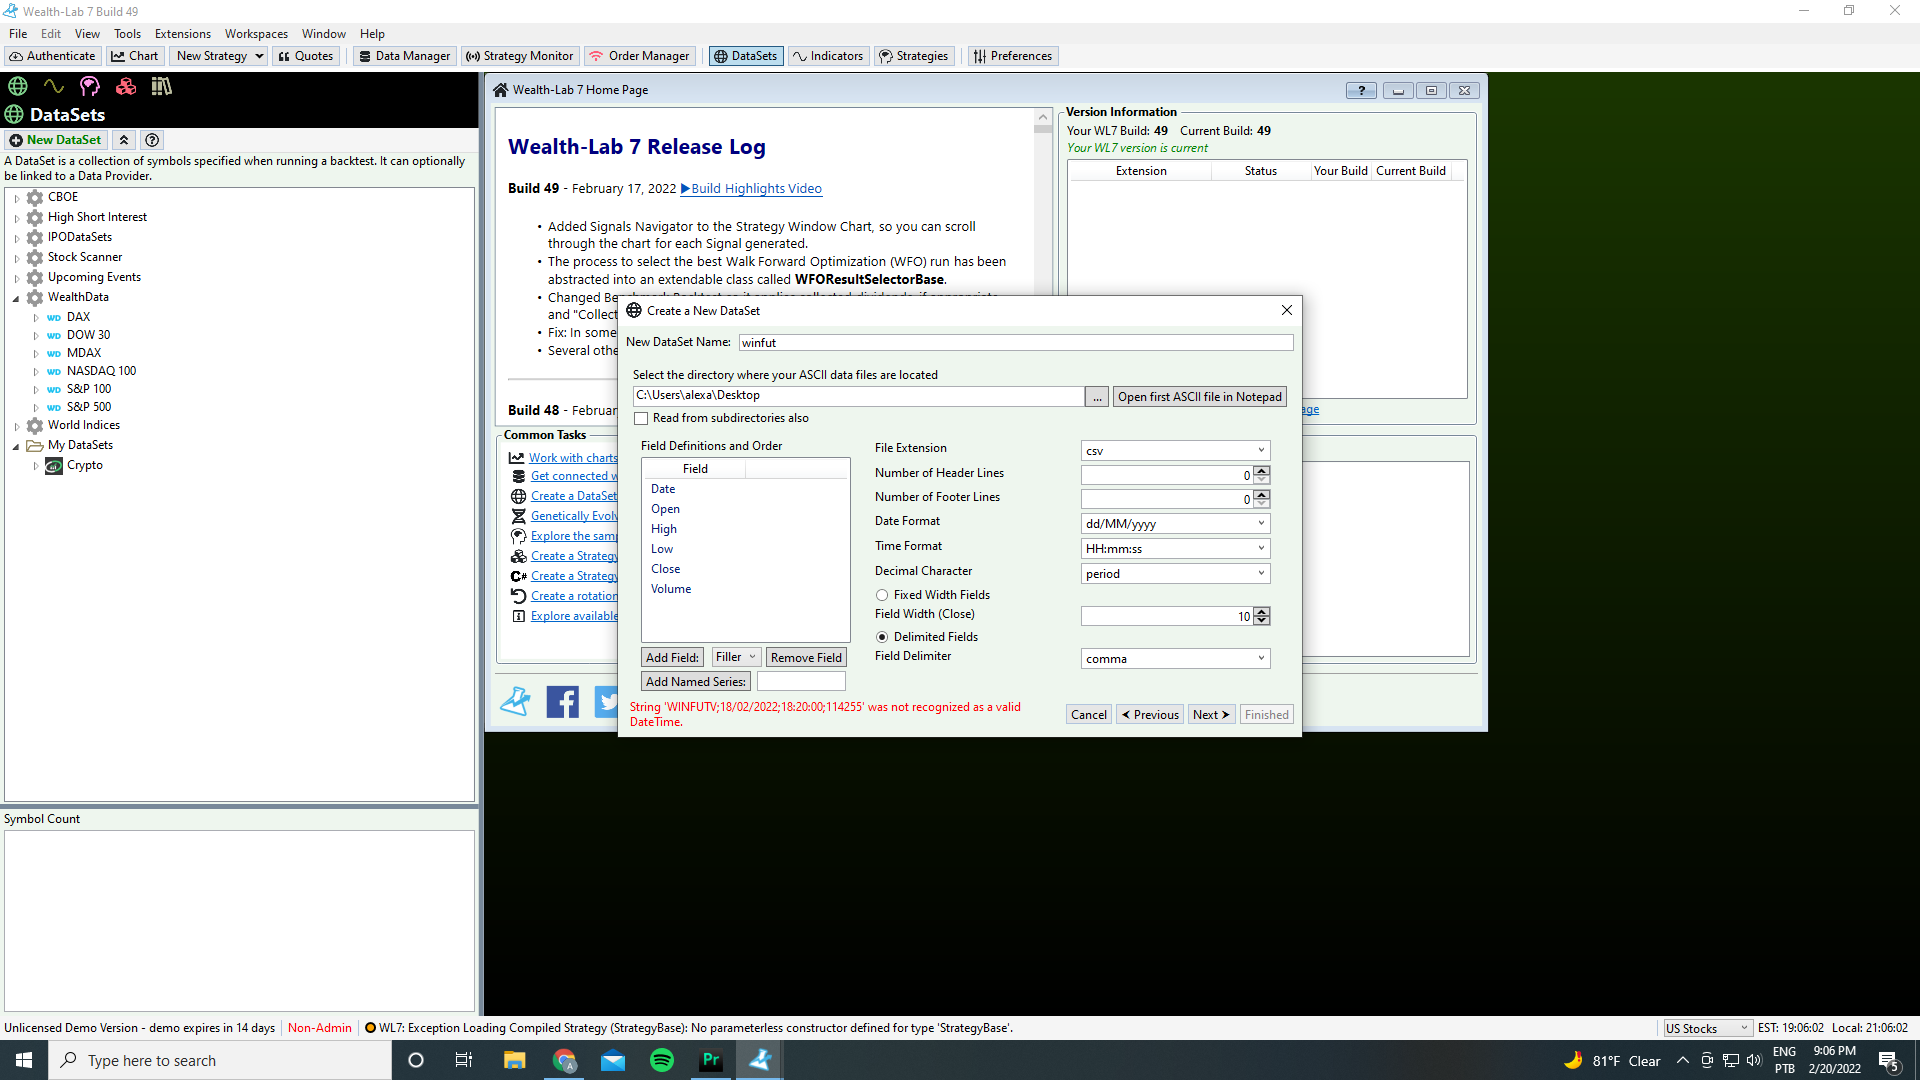This screenshot has width=1920, height=1080.
Task: Select Delimited Fields radio option
Action: [x=882, y=637]
